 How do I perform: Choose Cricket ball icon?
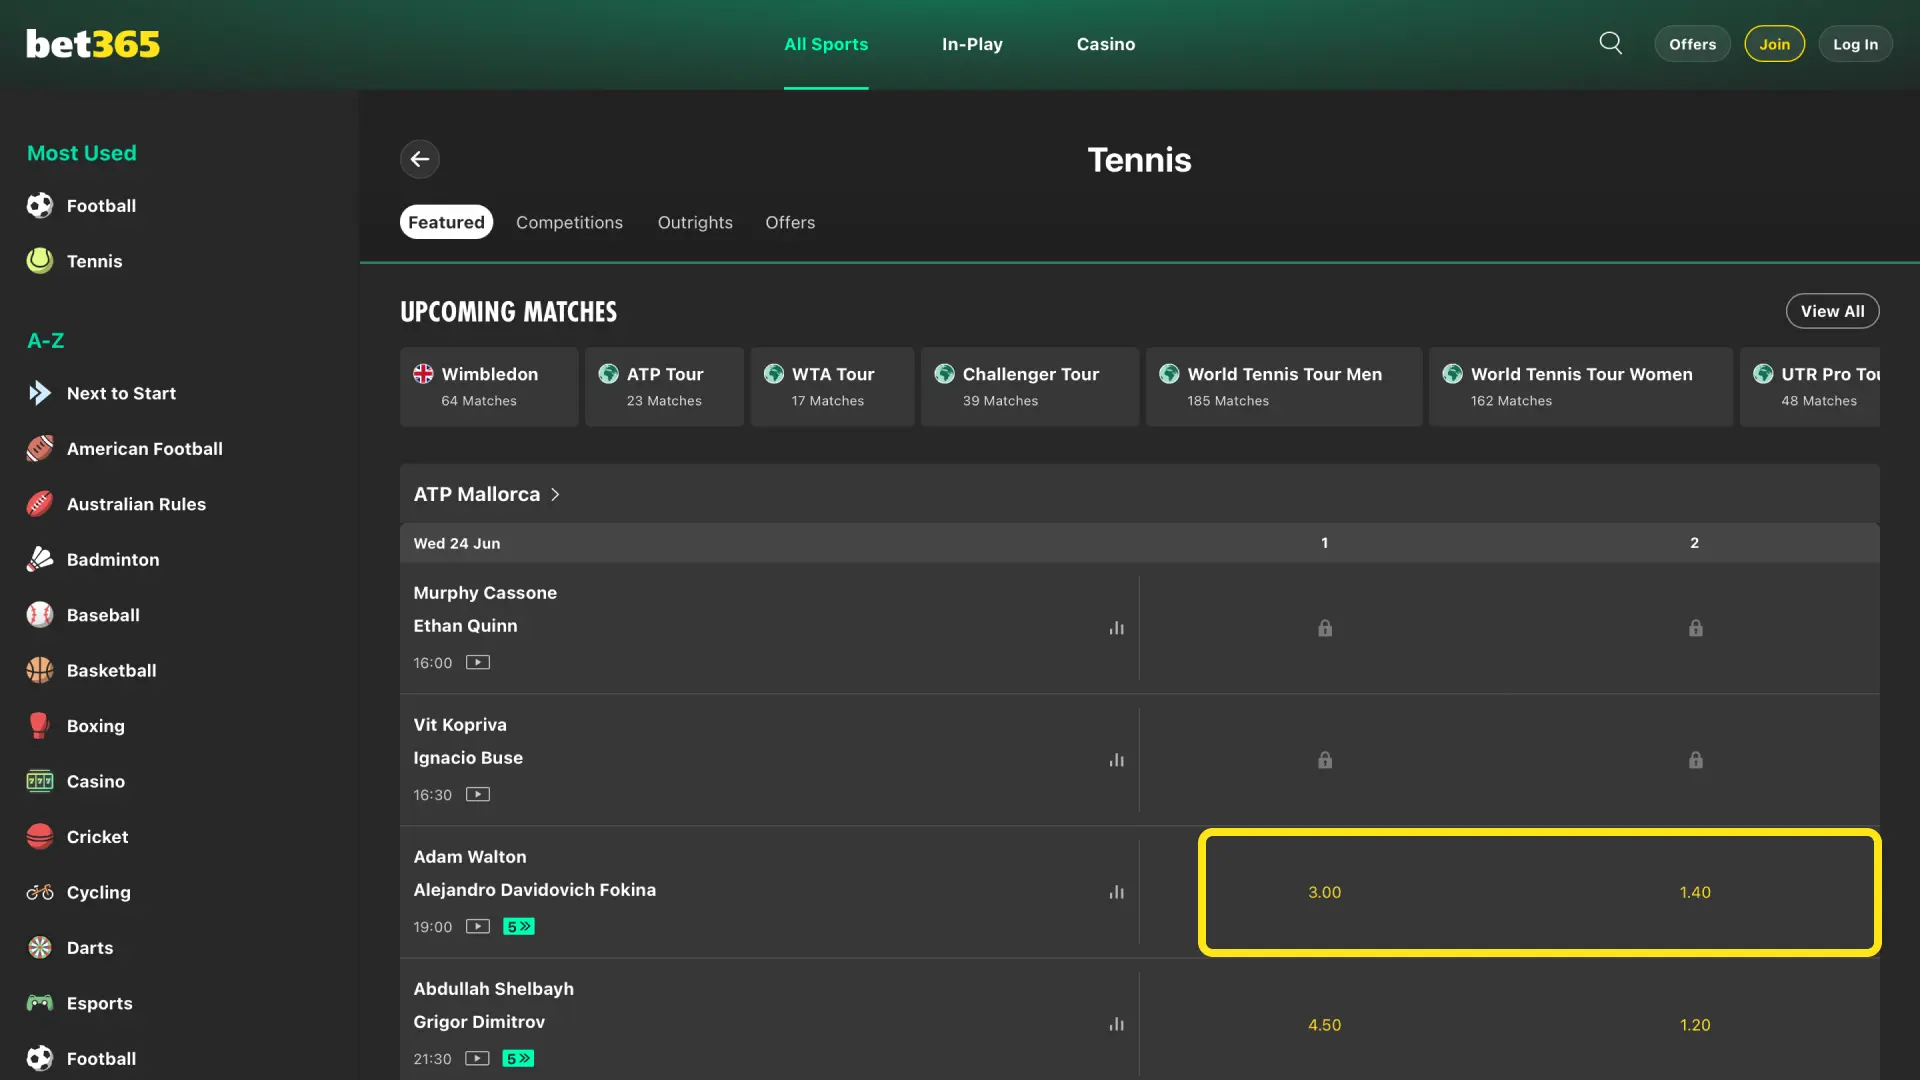click(x=40, y=837)
